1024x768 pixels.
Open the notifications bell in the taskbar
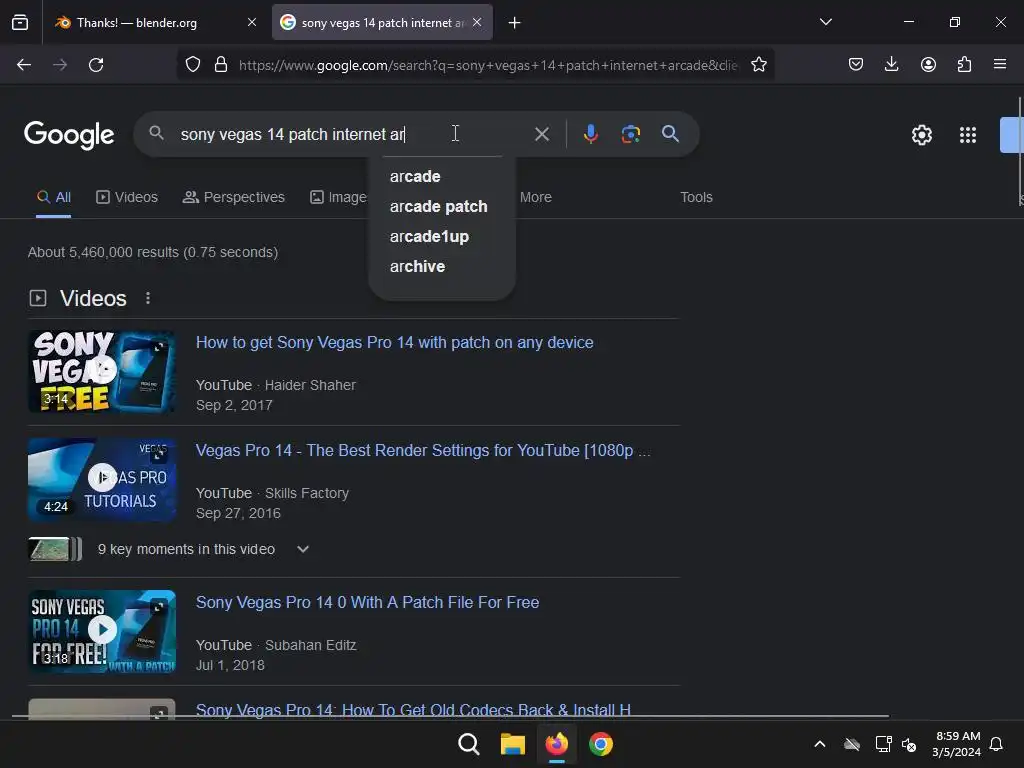tap(996, 744)
